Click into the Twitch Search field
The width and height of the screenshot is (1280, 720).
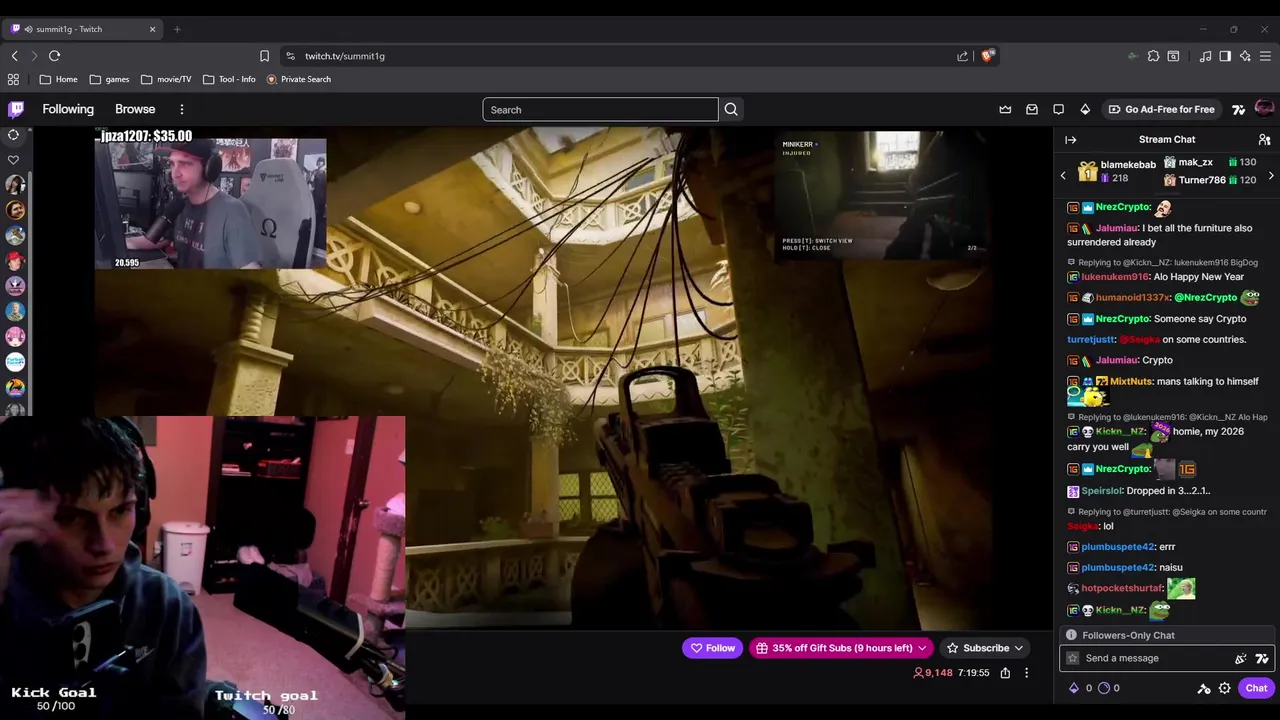600,110
